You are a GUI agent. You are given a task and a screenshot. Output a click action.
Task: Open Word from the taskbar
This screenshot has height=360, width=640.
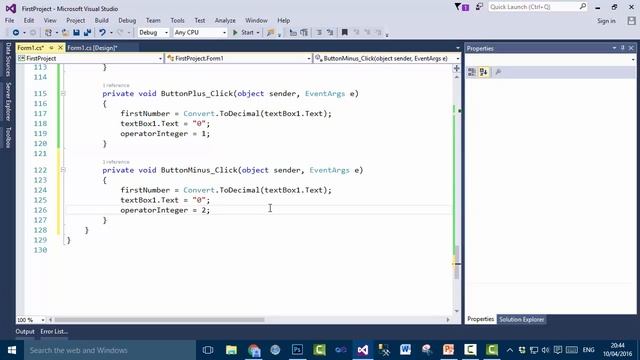(405, 350)
